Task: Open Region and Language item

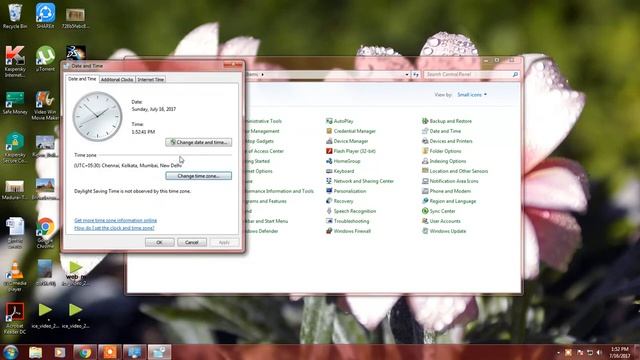Action: pos(449,201)
